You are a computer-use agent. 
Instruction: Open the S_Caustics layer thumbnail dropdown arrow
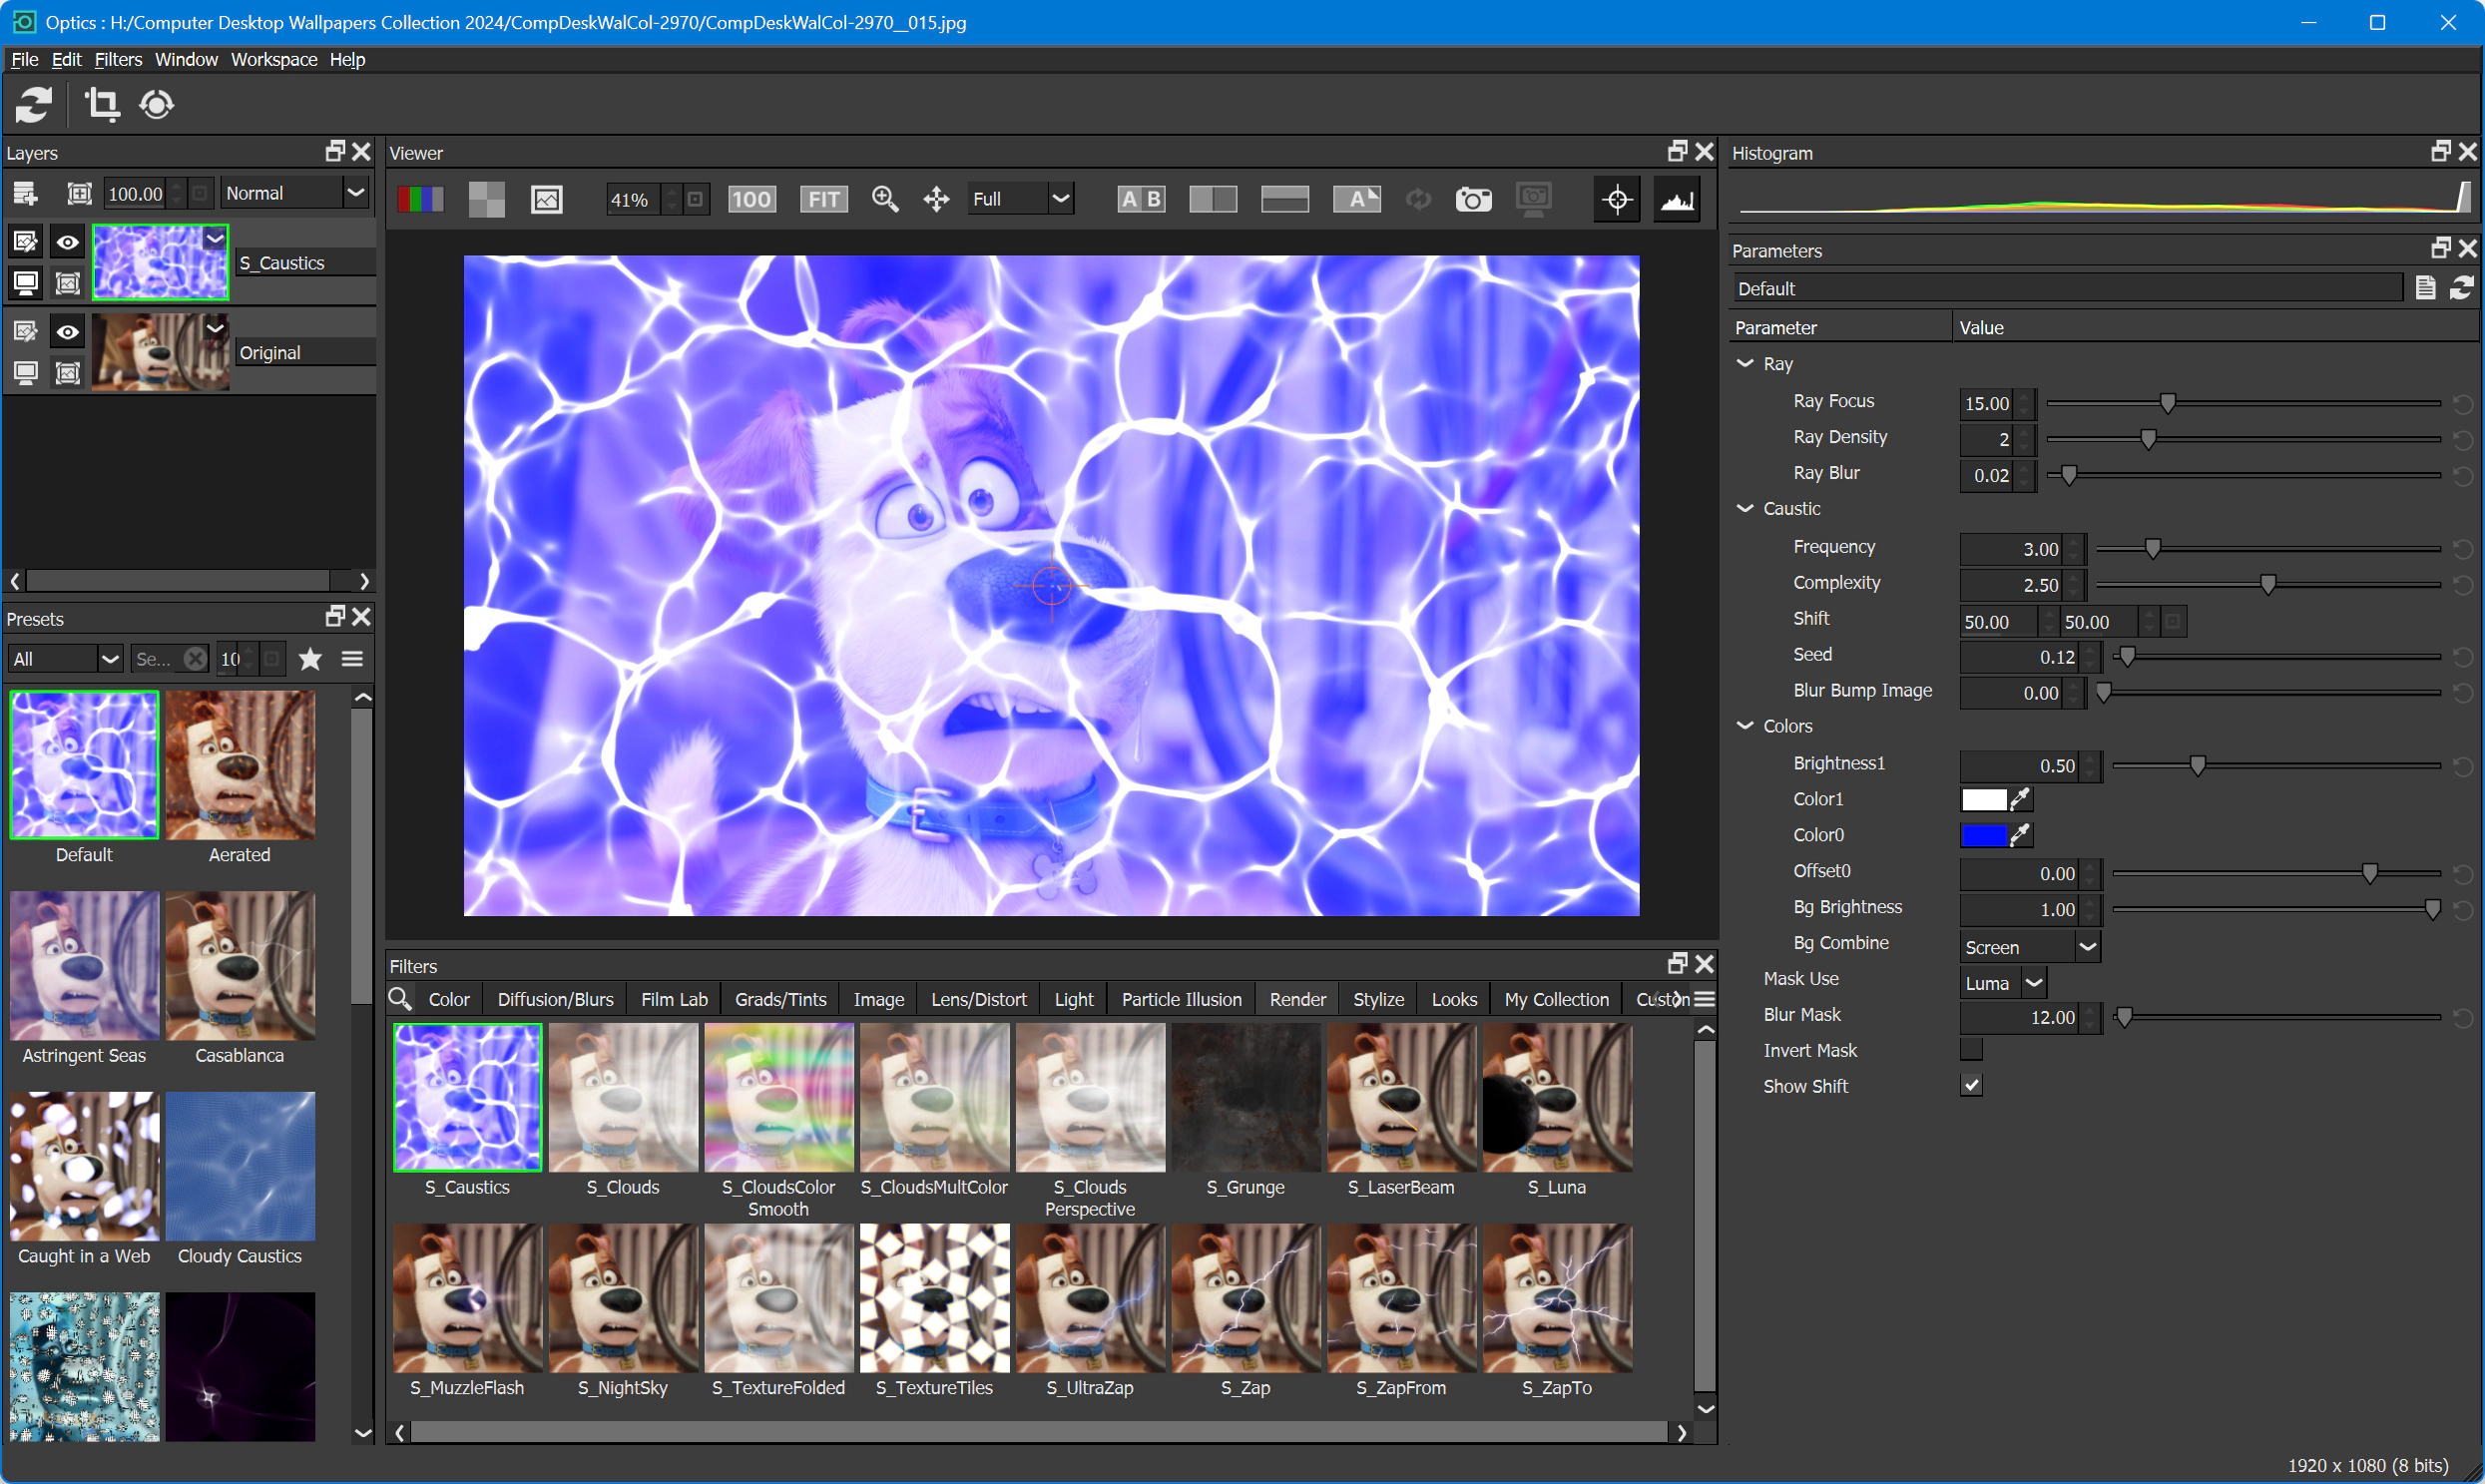click(x=215, y=239)
